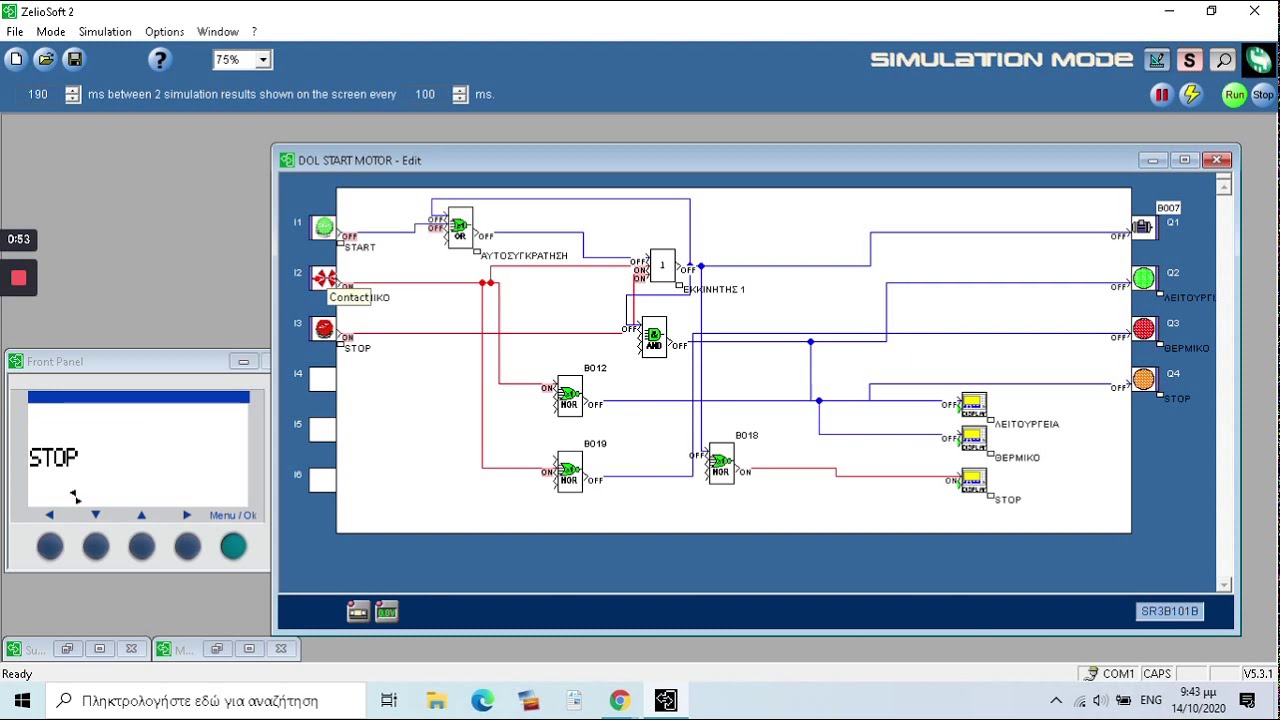The height and width of the screenshot is (720, 1280).
Task: Select the set-reset block numbered 1
Action: pos(662,266)
